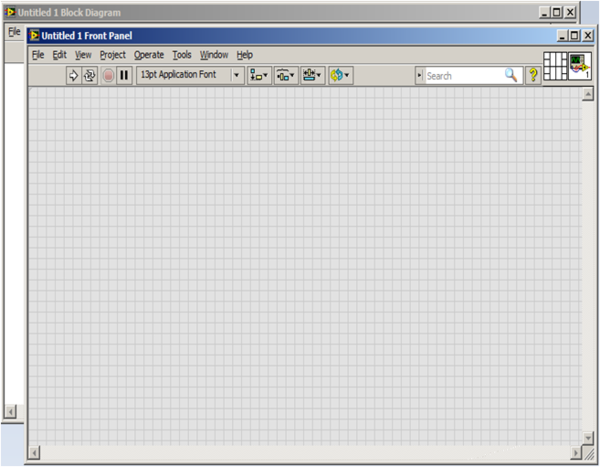Open the Help menu

click(x=245, y=55)
